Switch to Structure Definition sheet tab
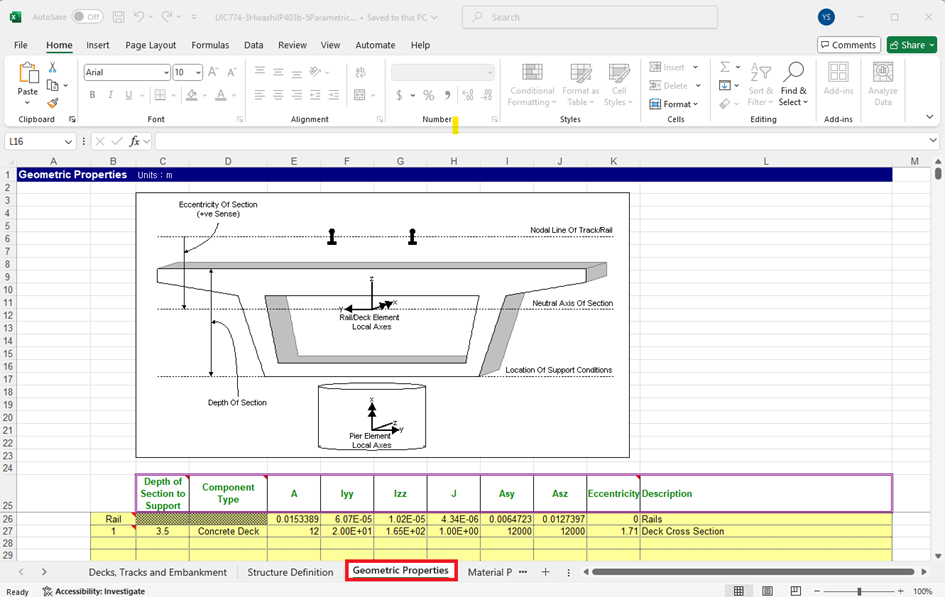The image size is (945, 597). click(x=290, y=572)
